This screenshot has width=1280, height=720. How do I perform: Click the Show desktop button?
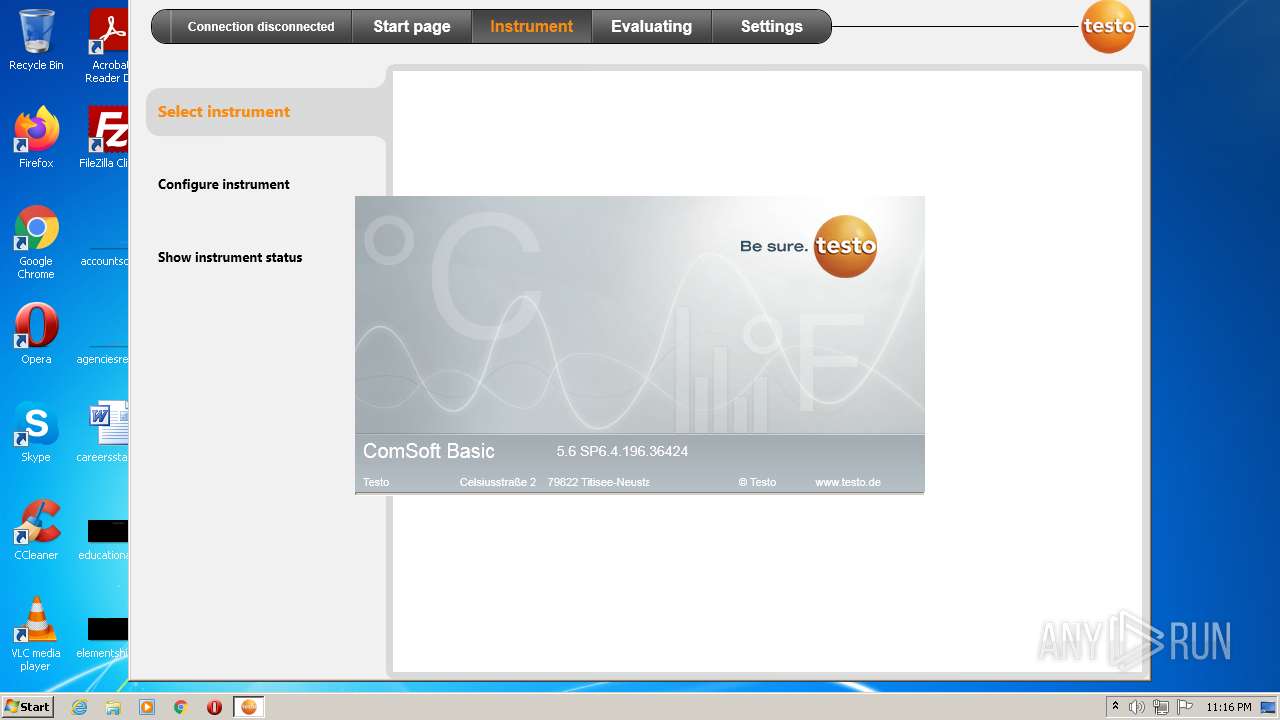[1269, 707]
